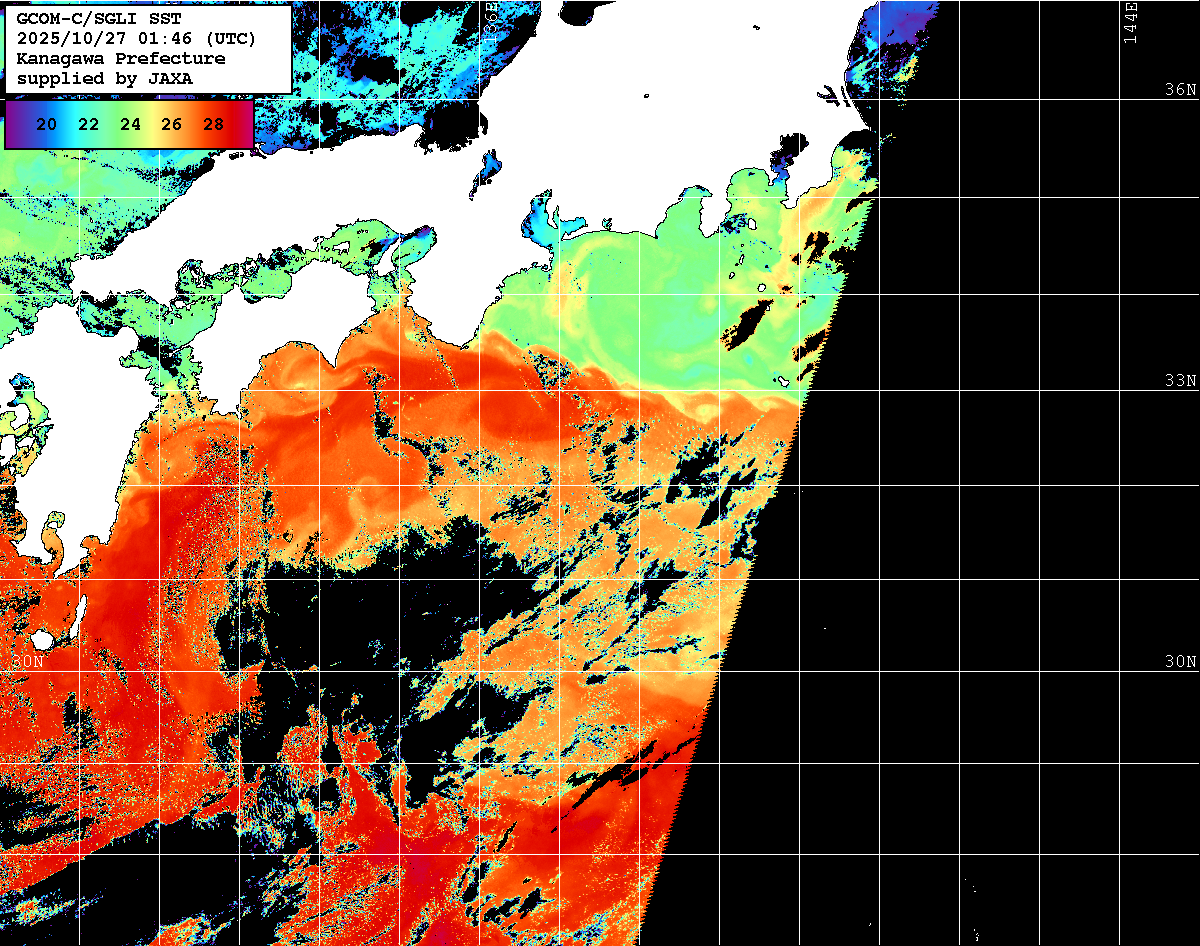The image size is (1200, 946).
Task: Click the dark red right end of the color bar
Action: pos(243,125)
